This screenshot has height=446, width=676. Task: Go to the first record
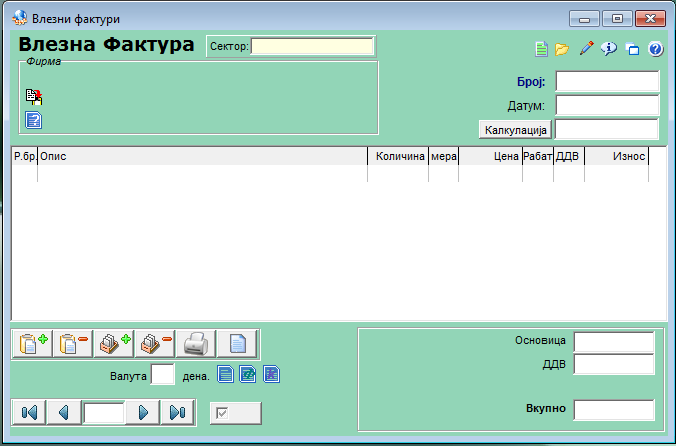pyautogui.click(x=29, y=412)
